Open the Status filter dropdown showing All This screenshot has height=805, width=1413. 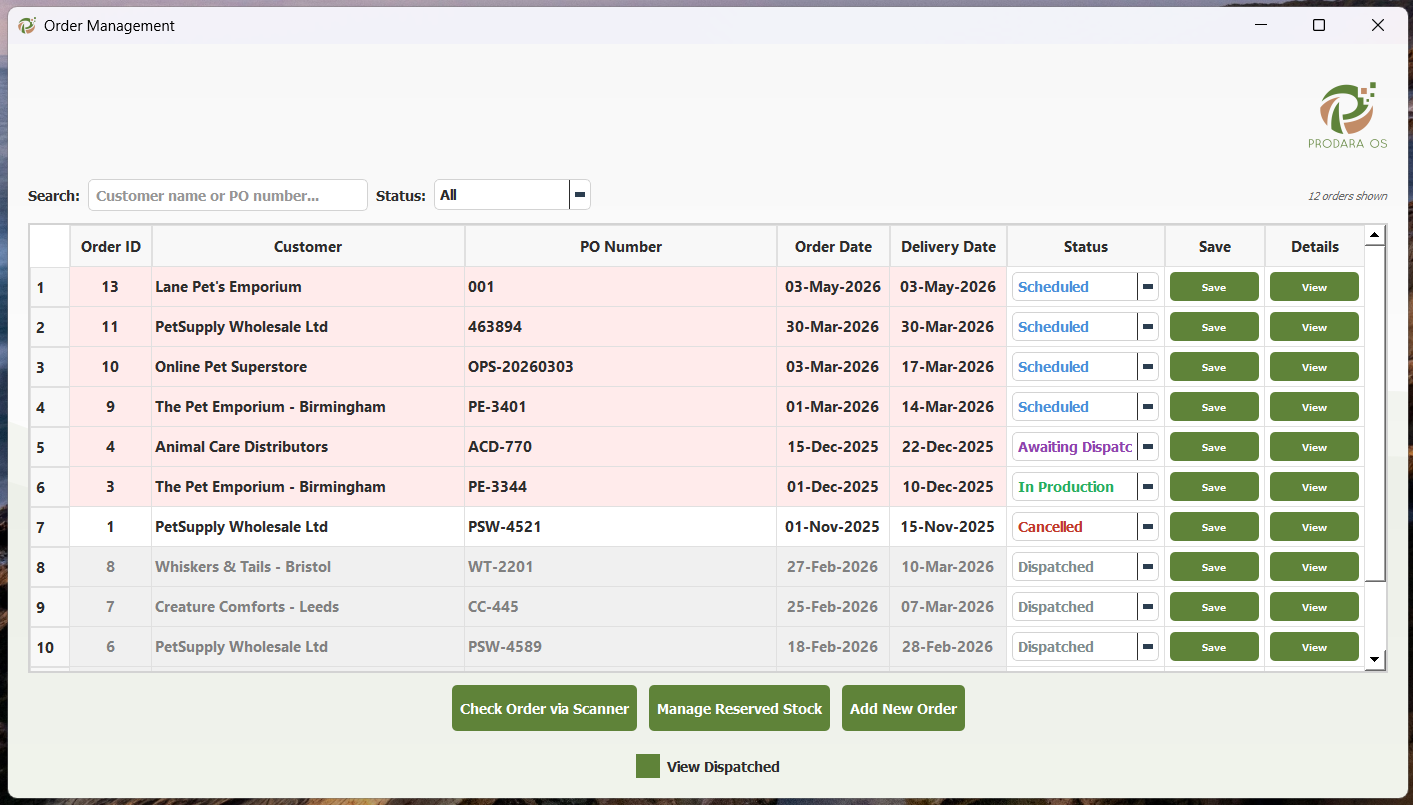[x=512, y=195]
